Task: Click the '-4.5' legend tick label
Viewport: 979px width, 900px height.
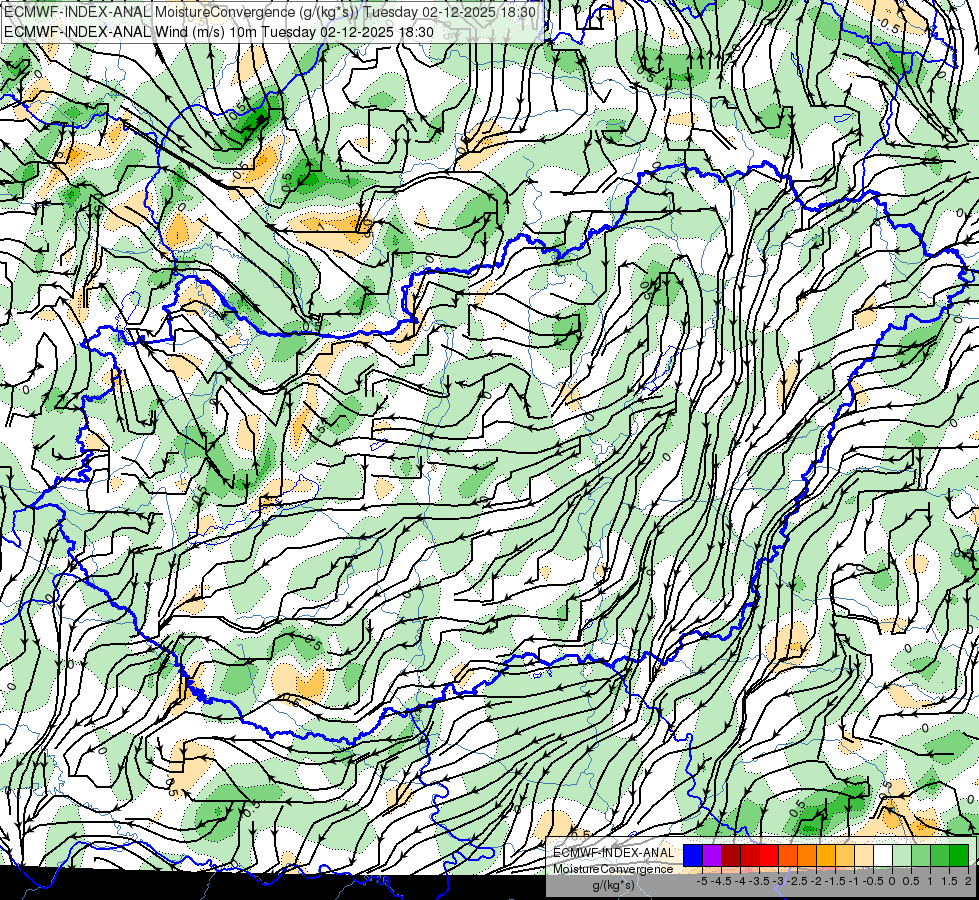Action: (721, 881)
